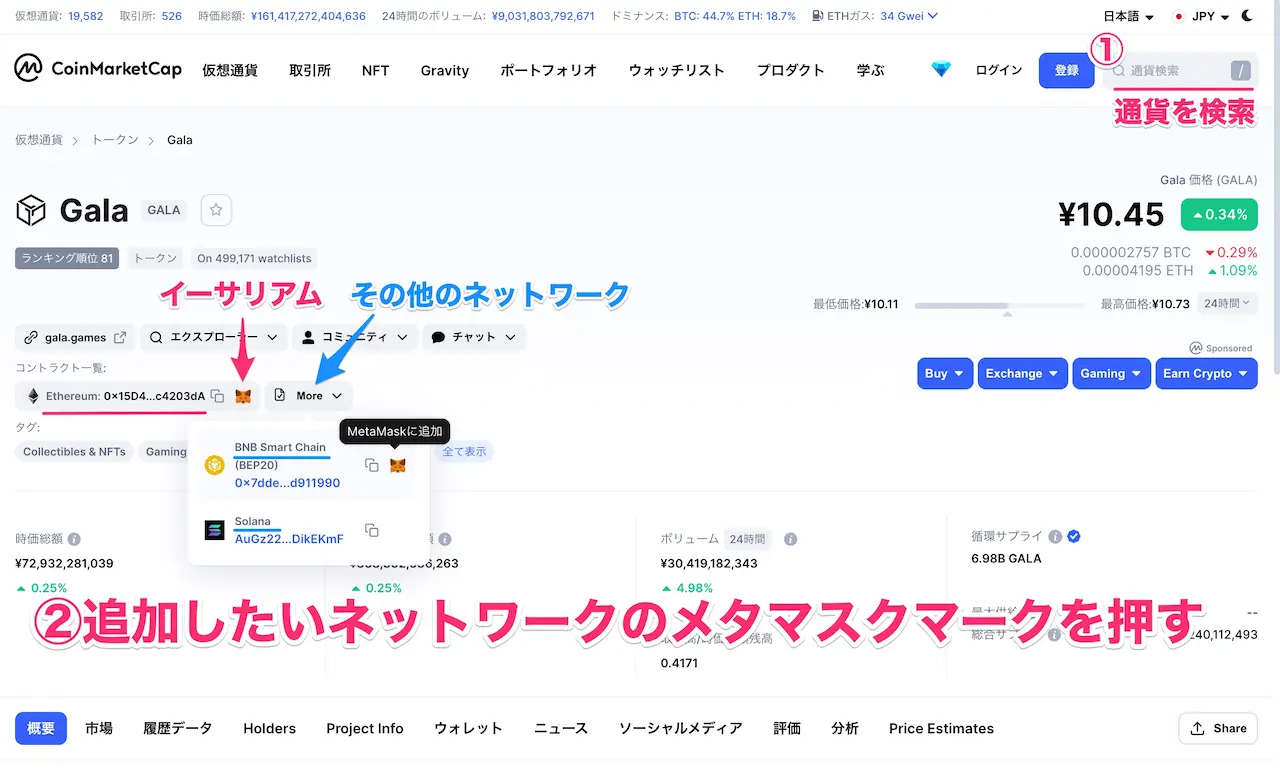Click the 仮想通貨 breadcrumb link
1280x773 pixels.
tap(39, 140)
